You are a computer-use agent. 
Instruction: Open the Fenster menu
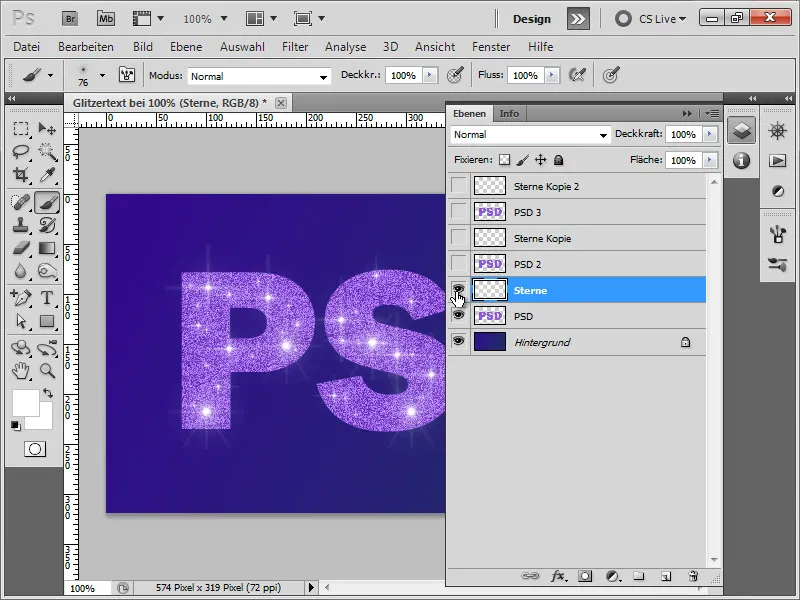coord(491,47)
